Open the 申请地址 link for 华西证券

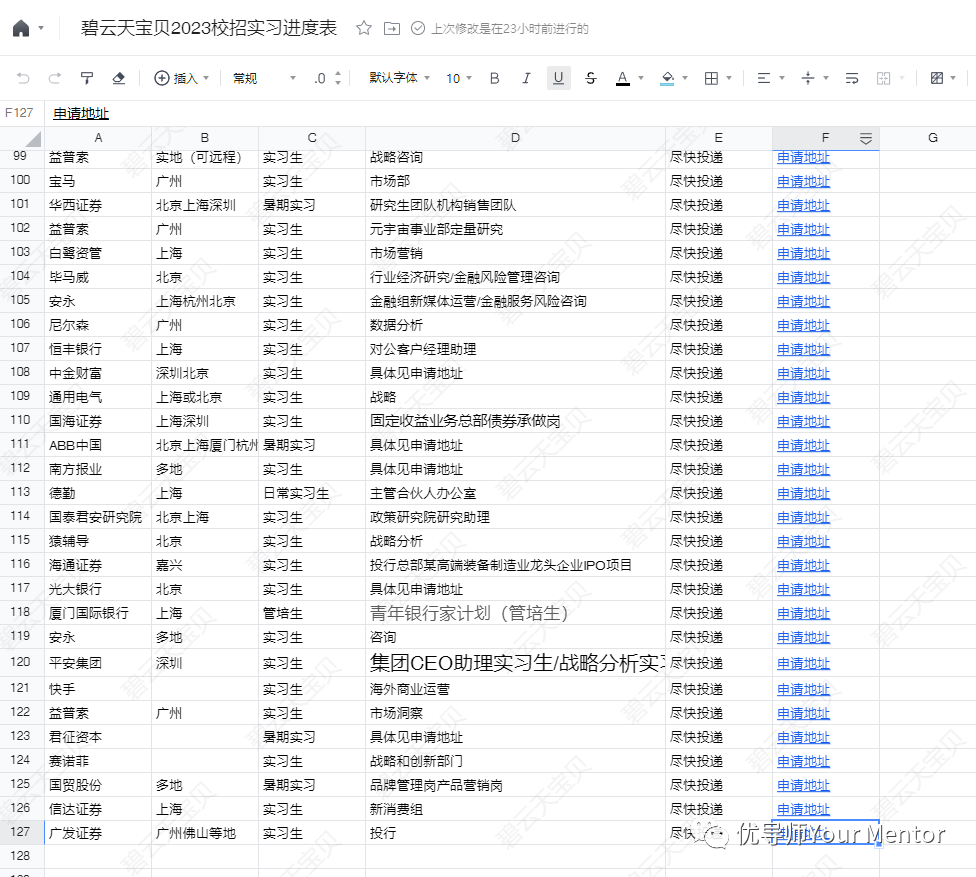[x=803, y=205]
